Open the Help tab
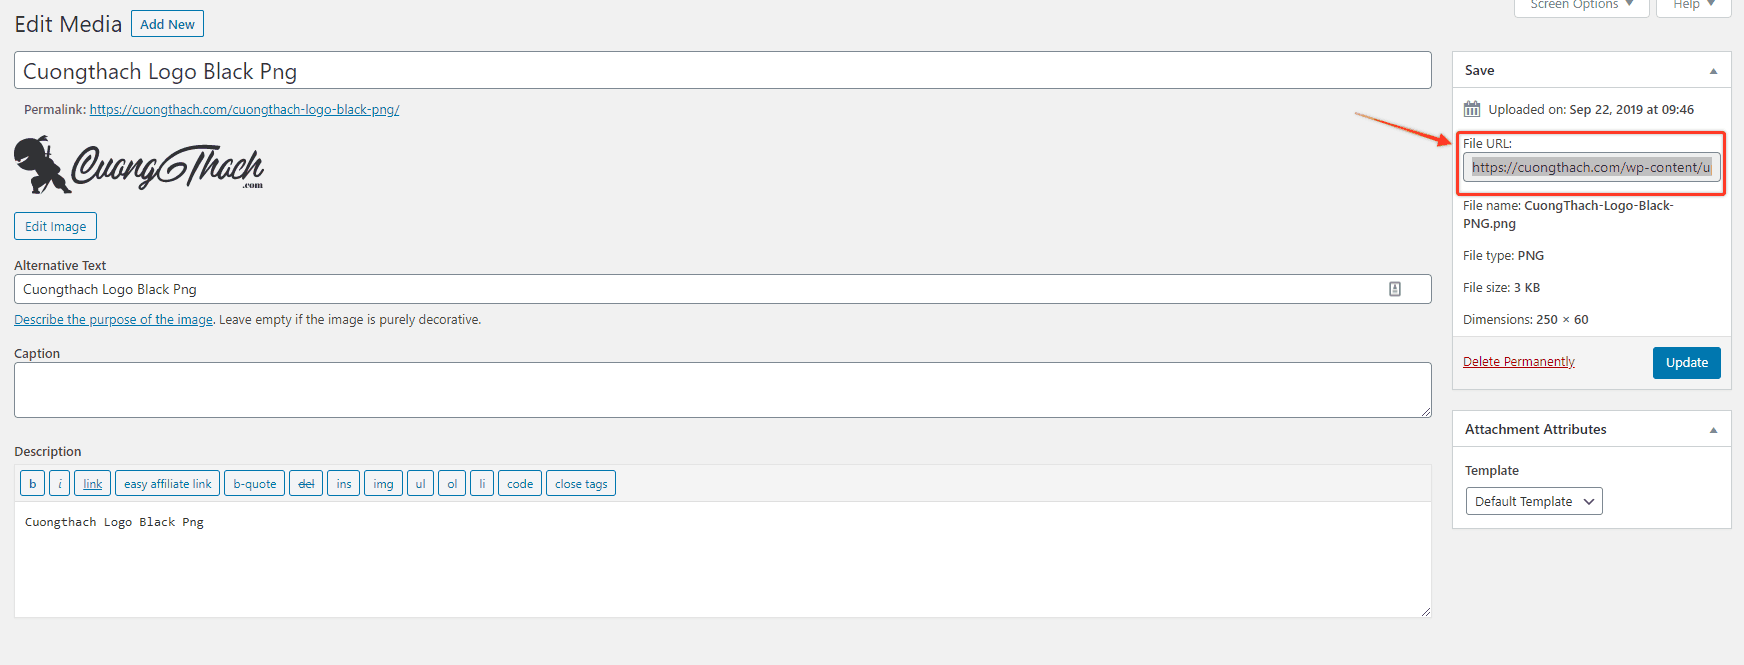Viewport: 1744px width, 665px height. (1693, 6)
